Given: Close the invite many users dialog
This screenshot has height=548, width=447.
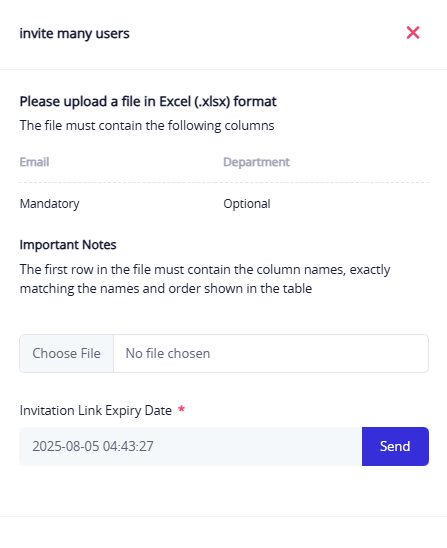Looking at the screenshot, I should coord(413,33).
